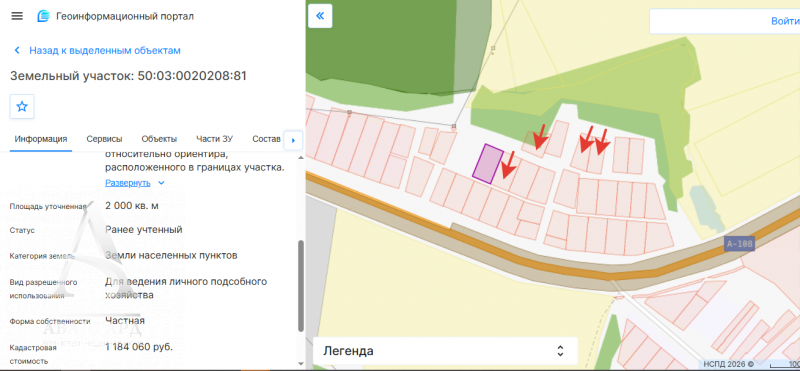Select the area value 2 000 кв. м
The image size is (800, 371).
132,206
